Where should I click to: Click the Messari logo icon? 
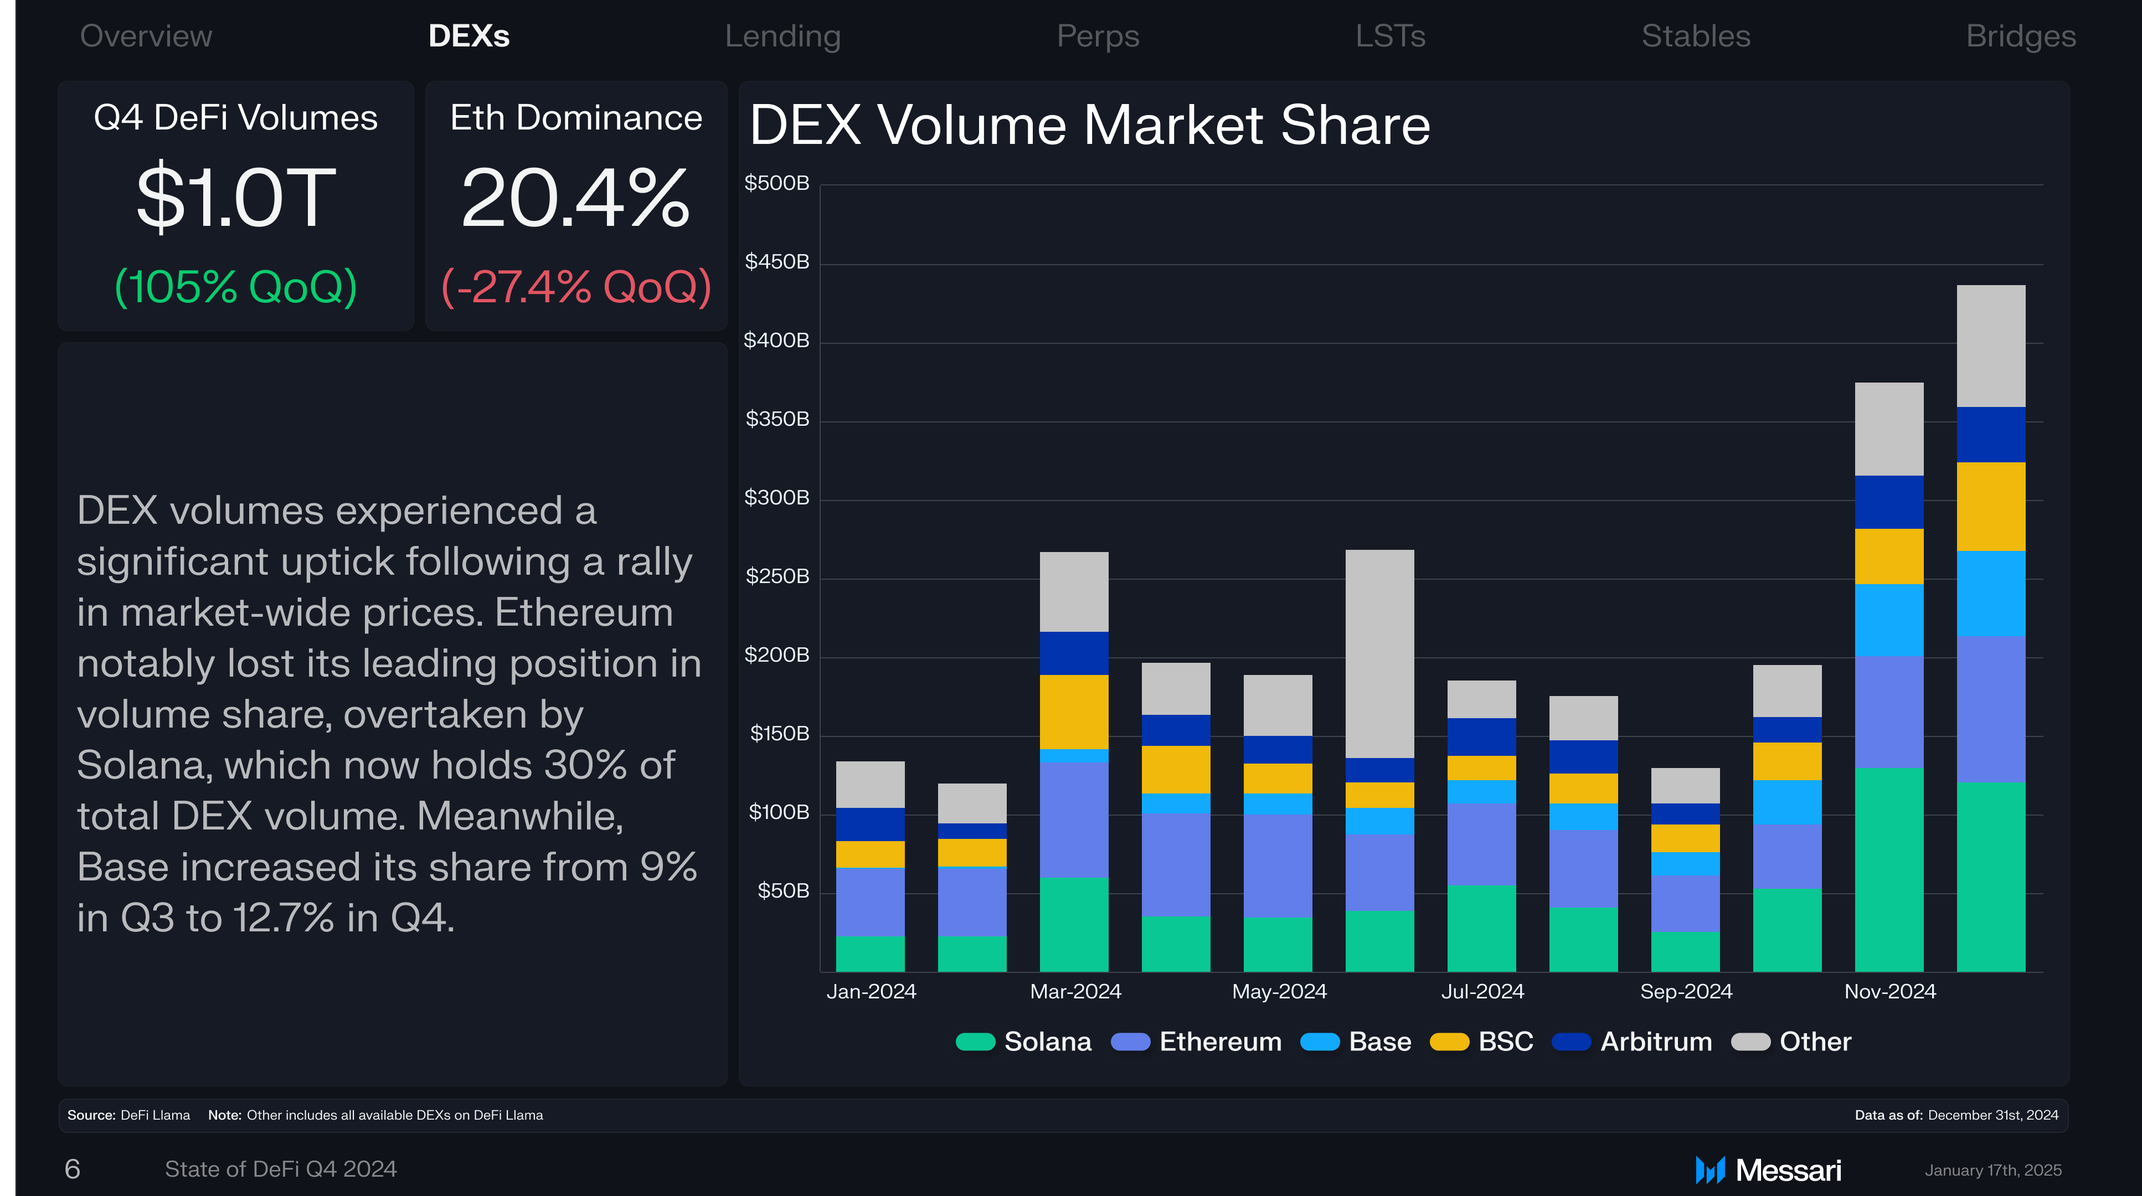coord(1710,1170)
